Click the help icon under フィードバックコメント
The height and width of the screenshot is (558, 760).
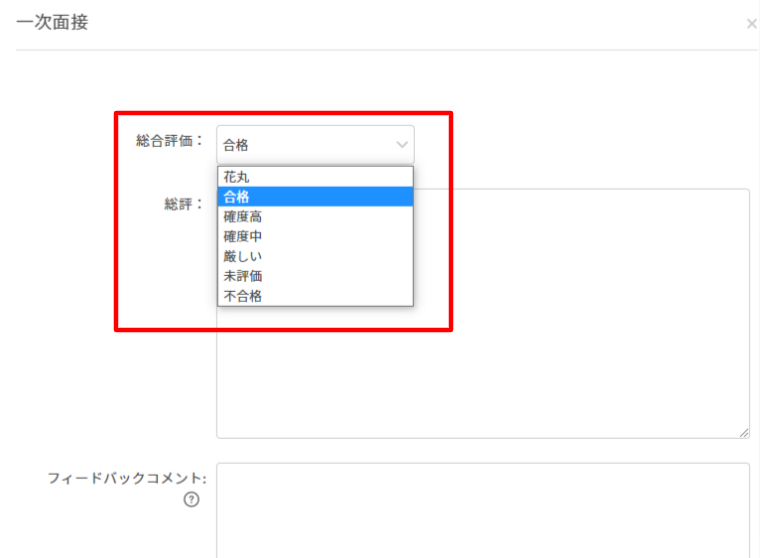click(x=189, y=500)
